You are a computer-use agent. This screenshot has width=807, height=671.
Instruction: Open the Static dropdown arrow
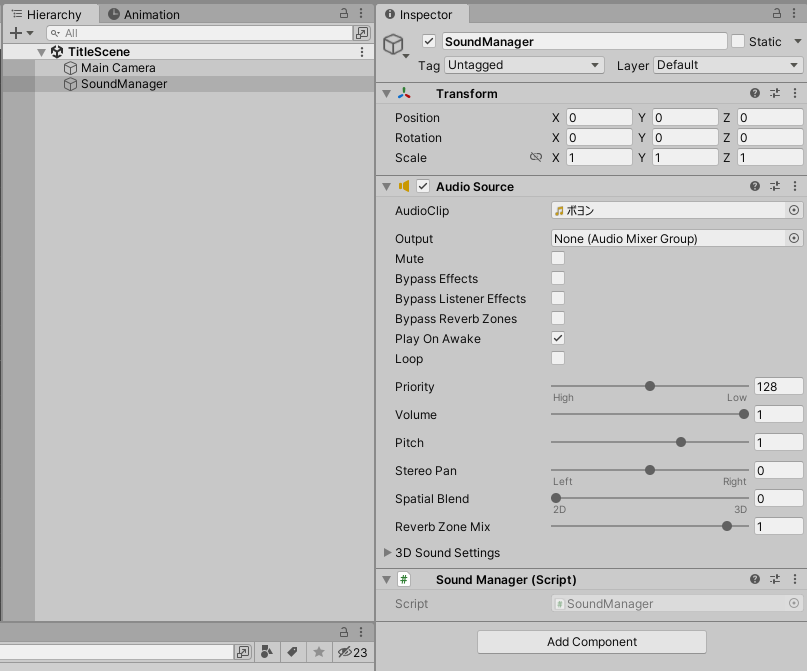[797, 41]
